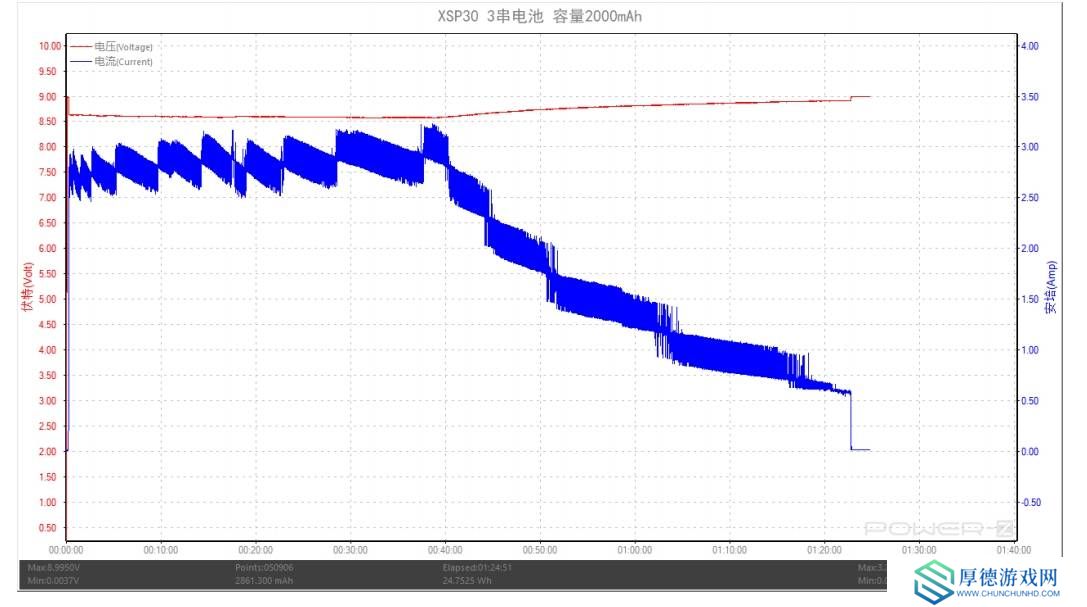The height and width of the screenshot is (607, 1087).
Task: Click the 3.50 tick on the Amp axis
Action: 1030,97
